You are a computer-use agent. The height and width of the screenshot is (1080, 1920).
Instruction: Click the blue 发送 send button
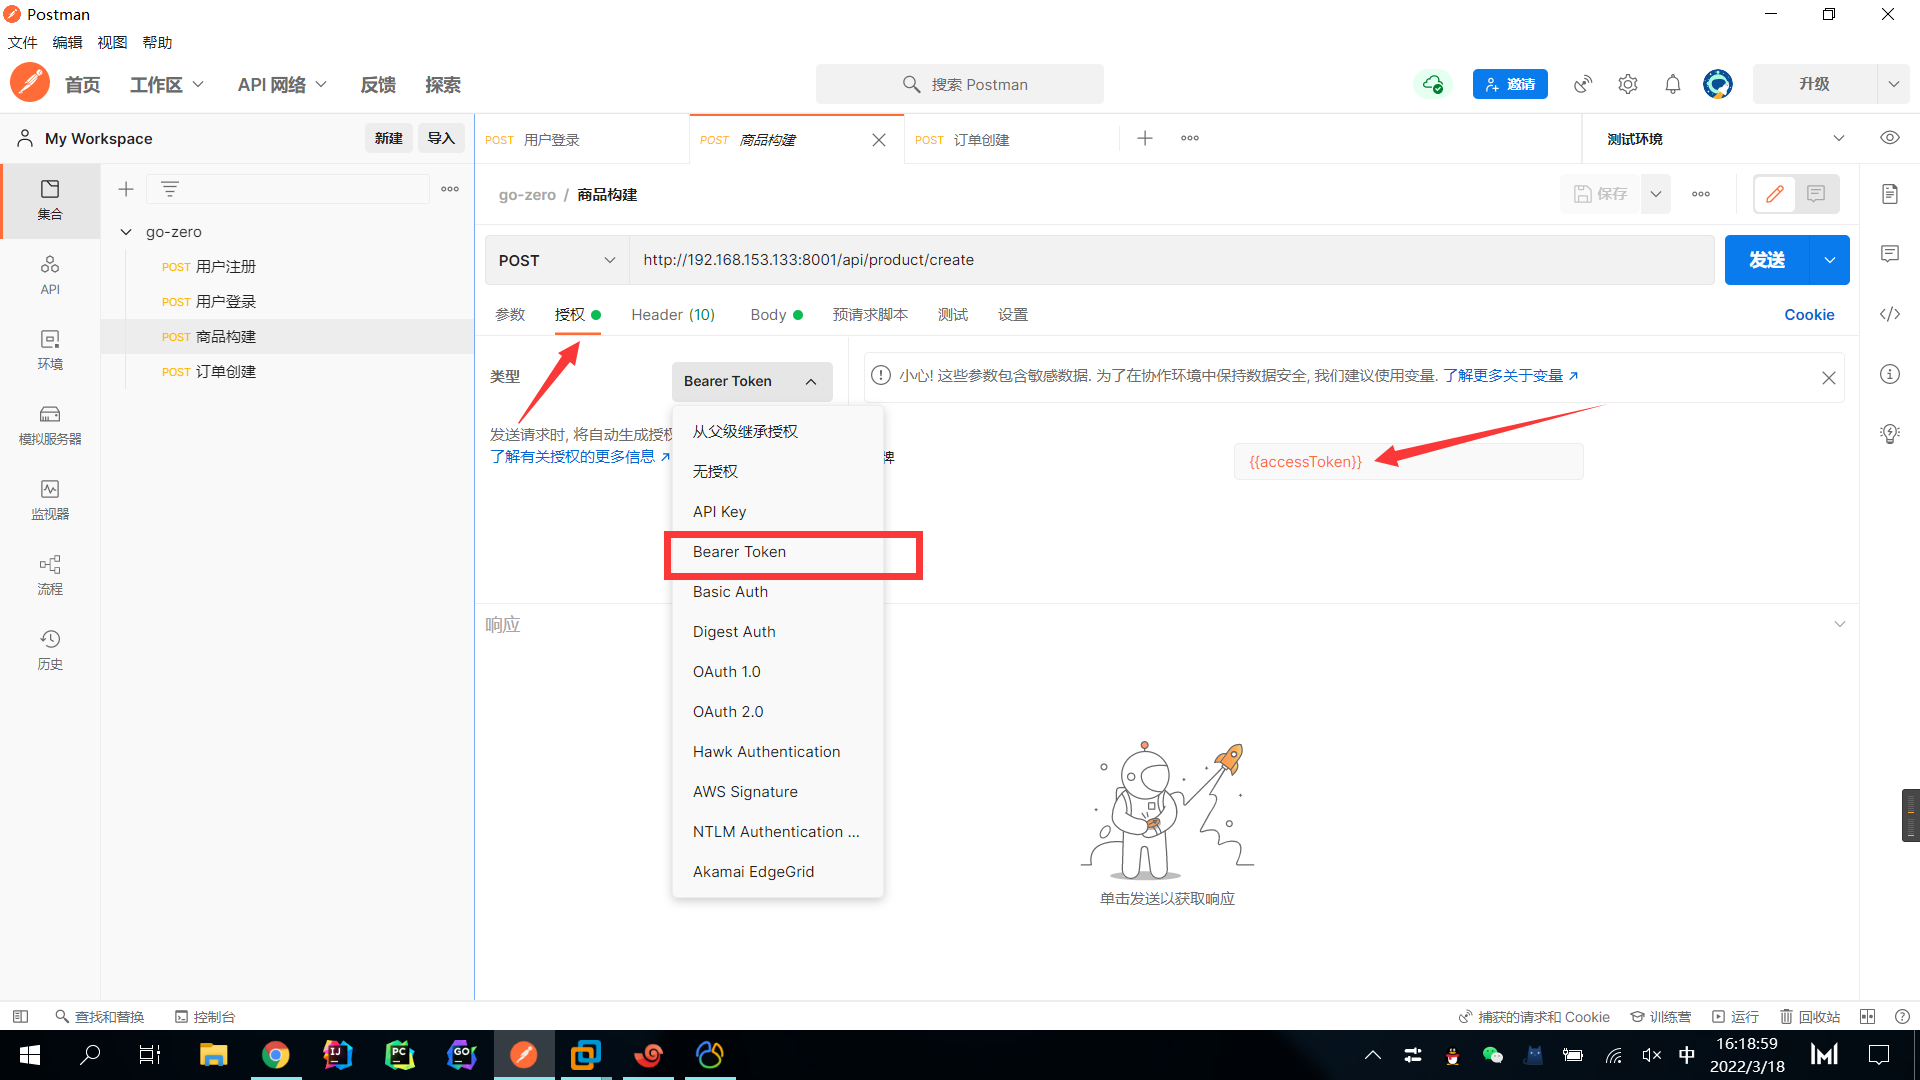pyautogui.click(x=1767, y=260)
